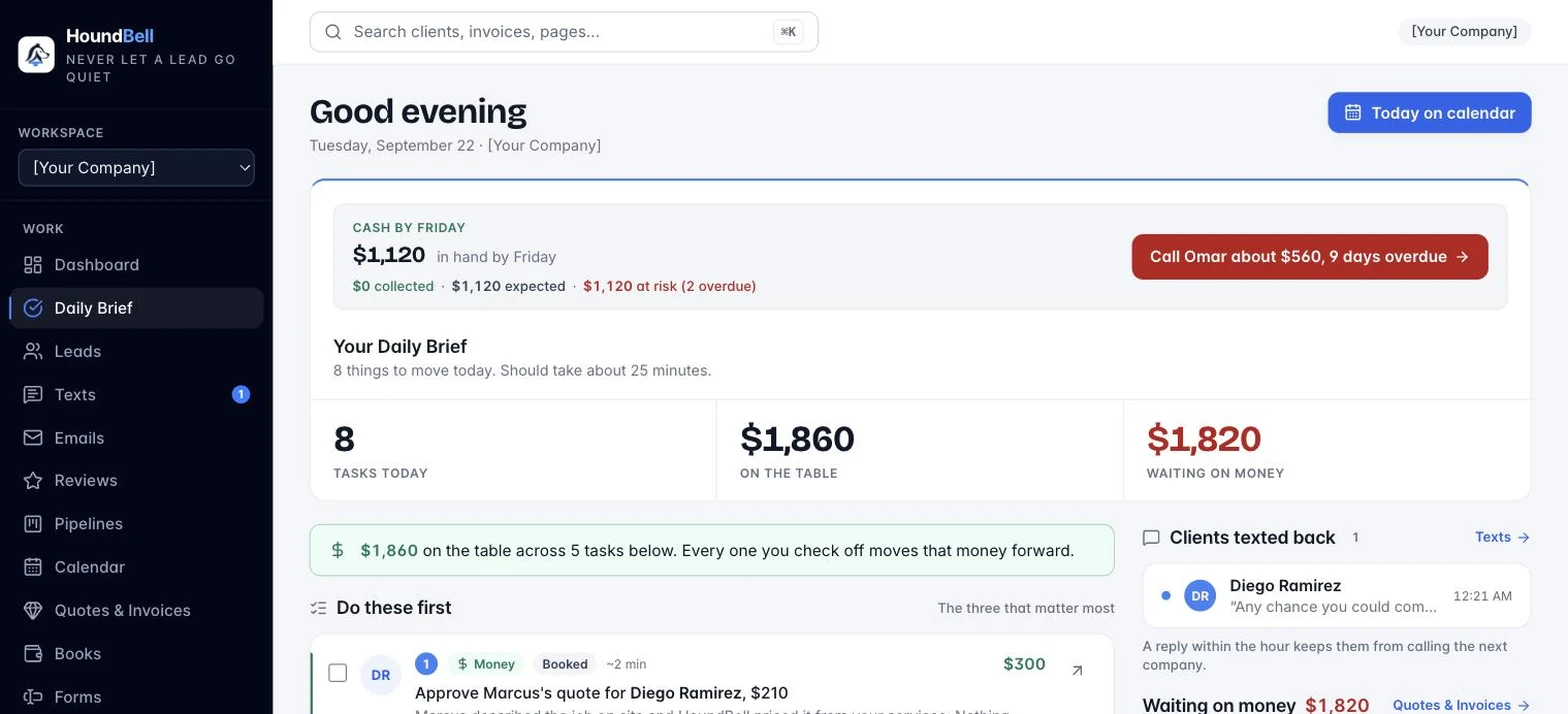Select Daily Brief in the sidebar

[136, 308]
